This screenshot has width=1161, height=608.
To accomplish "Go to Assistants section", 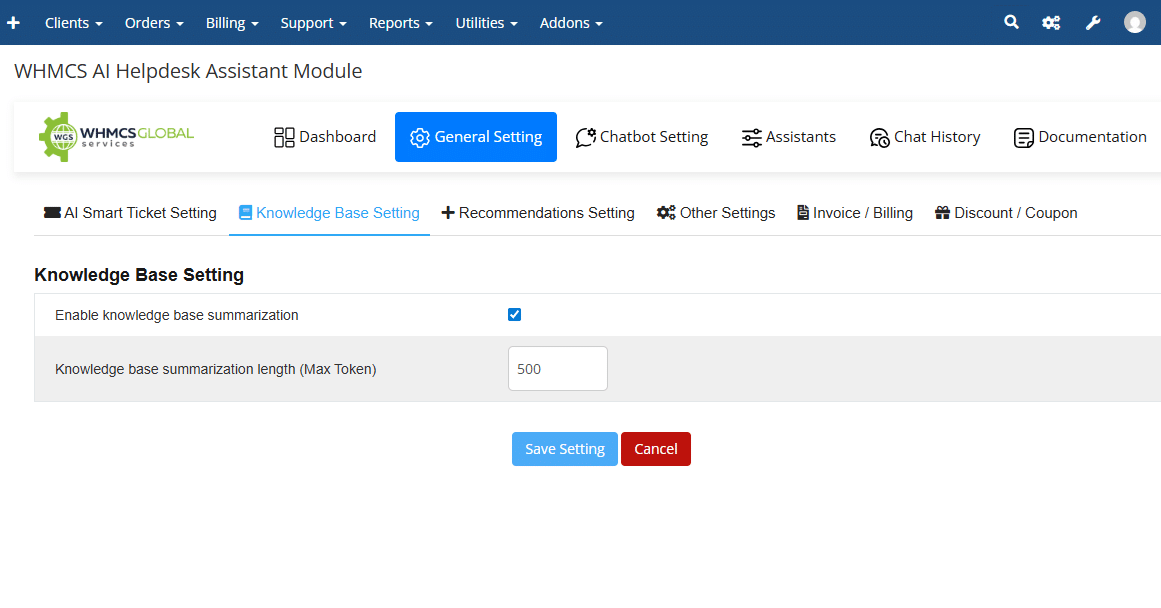I will pos(788,137).
